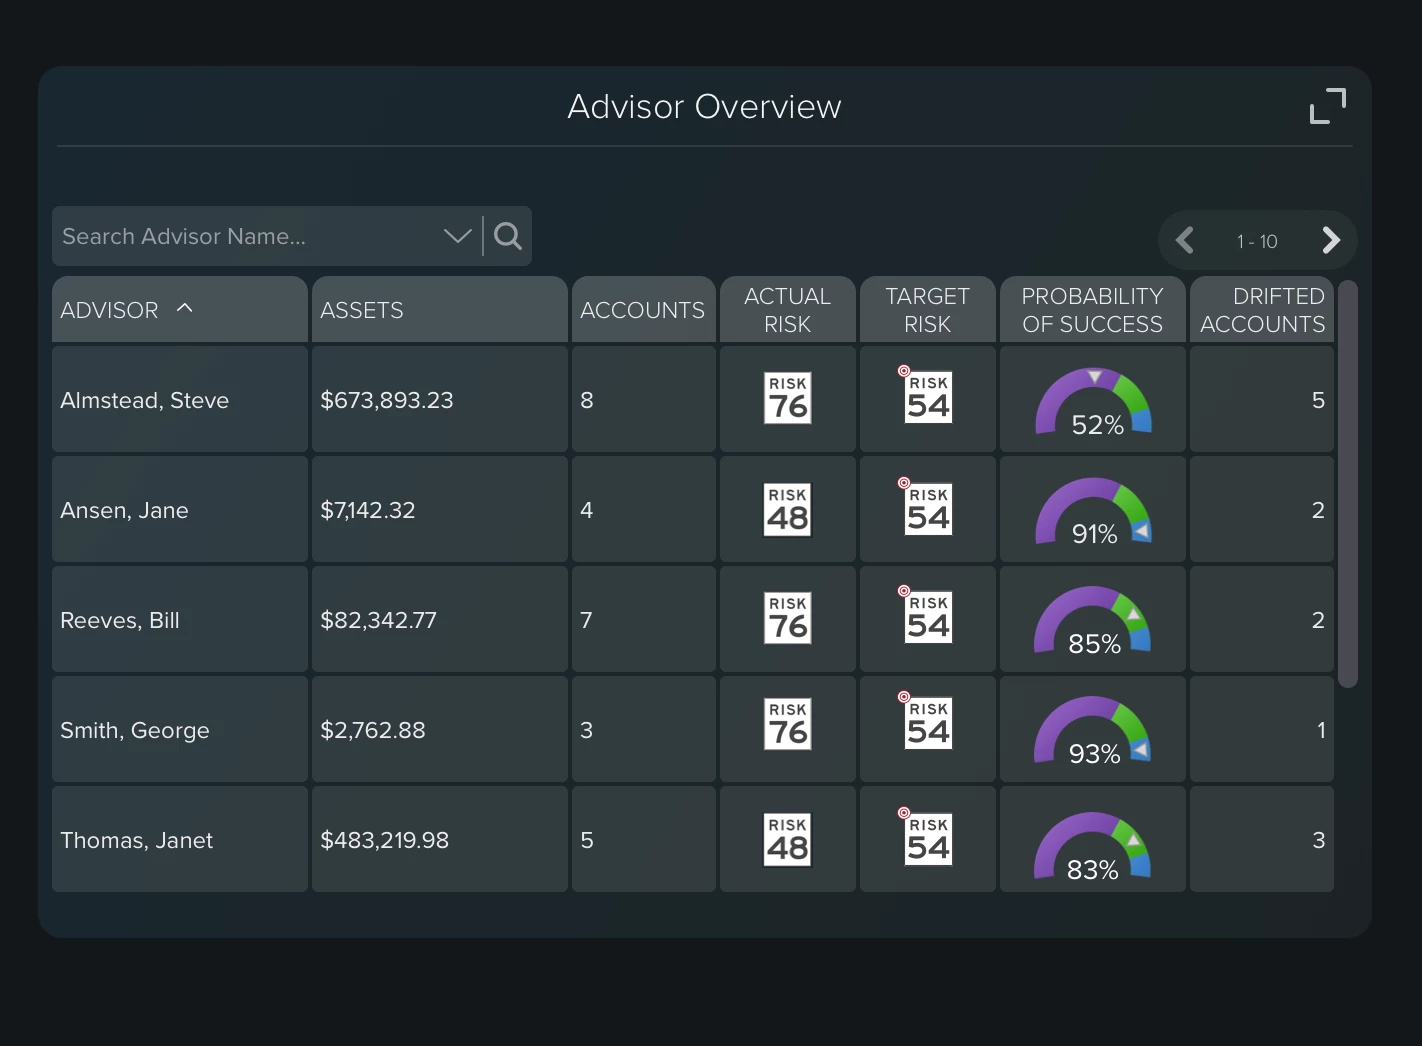Click the assets value $2,762.88
Screen dimensions: 1422x1046
coord(373,730)
